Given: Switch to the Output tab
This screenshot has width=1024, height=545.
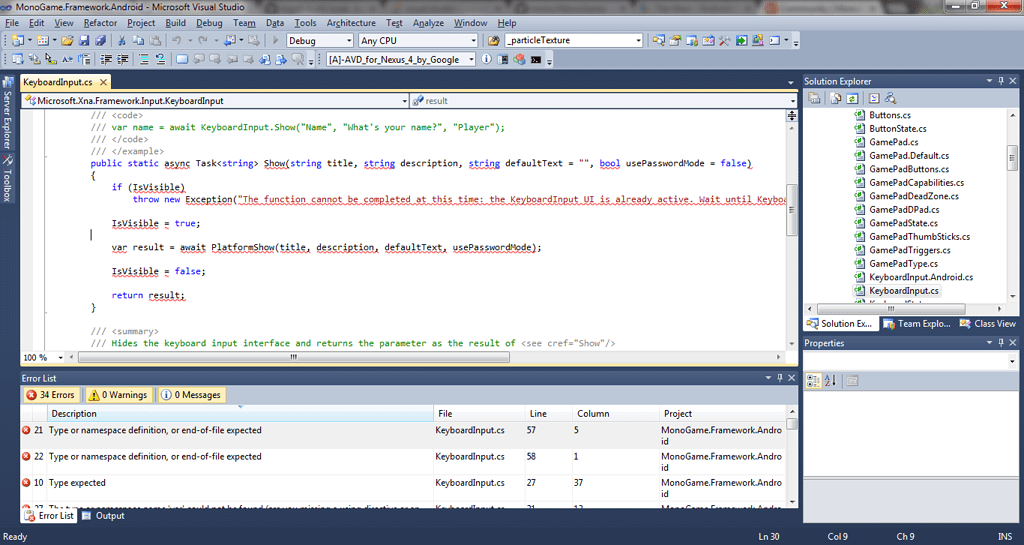Looking at the screenshot, I should [x=103, y=516].
